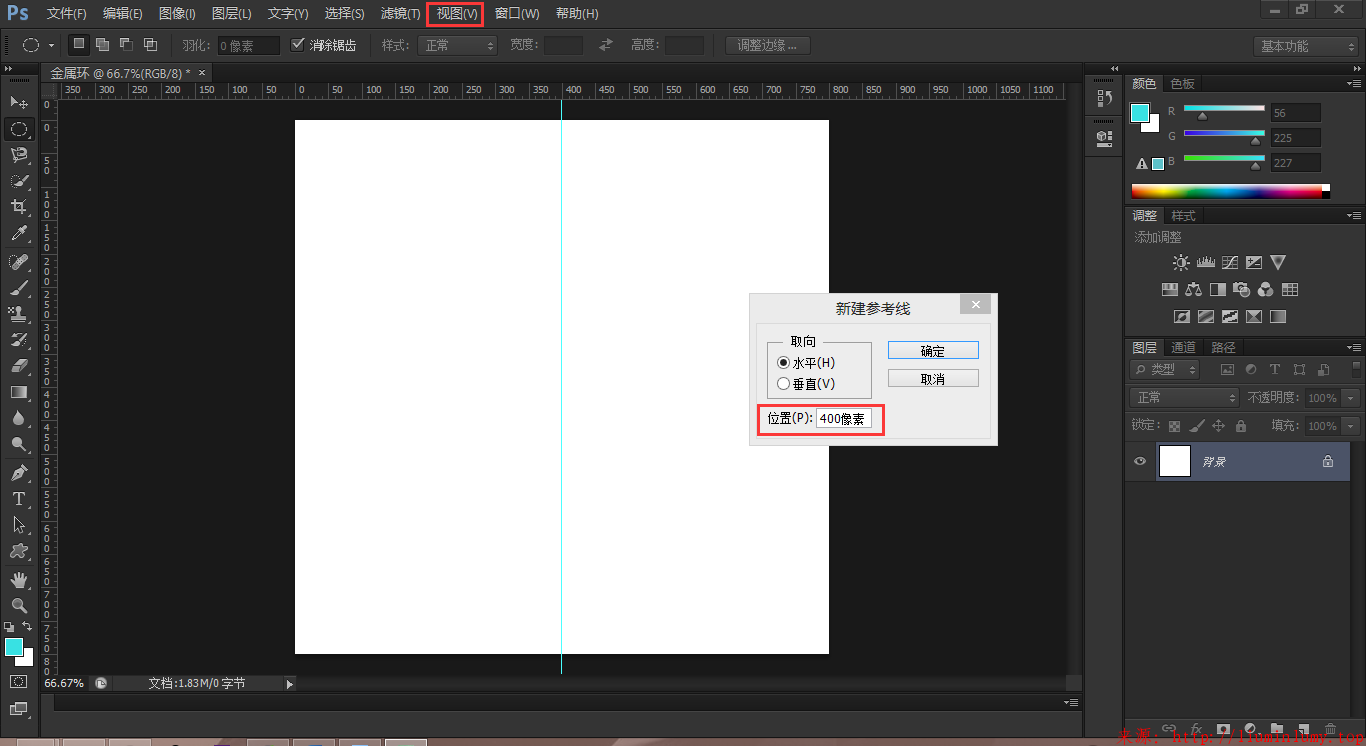Image resolution: width=1366 pixels, height=746 pixels.
Task: Select the Polygonal Lasso tool
Action: point(19,155)
